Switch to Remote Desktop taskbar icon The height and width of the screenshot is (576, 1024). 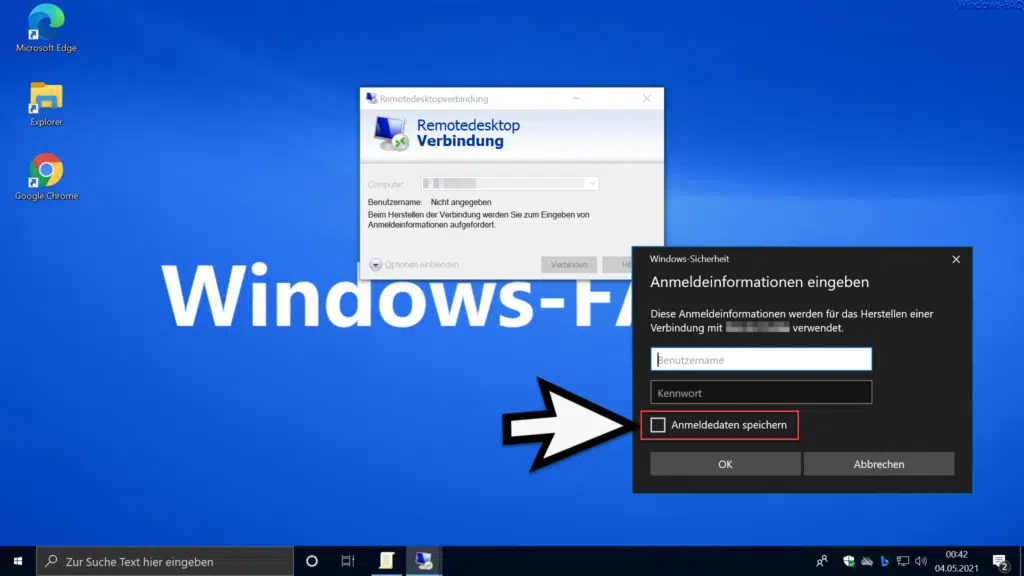tap(423, 561)
